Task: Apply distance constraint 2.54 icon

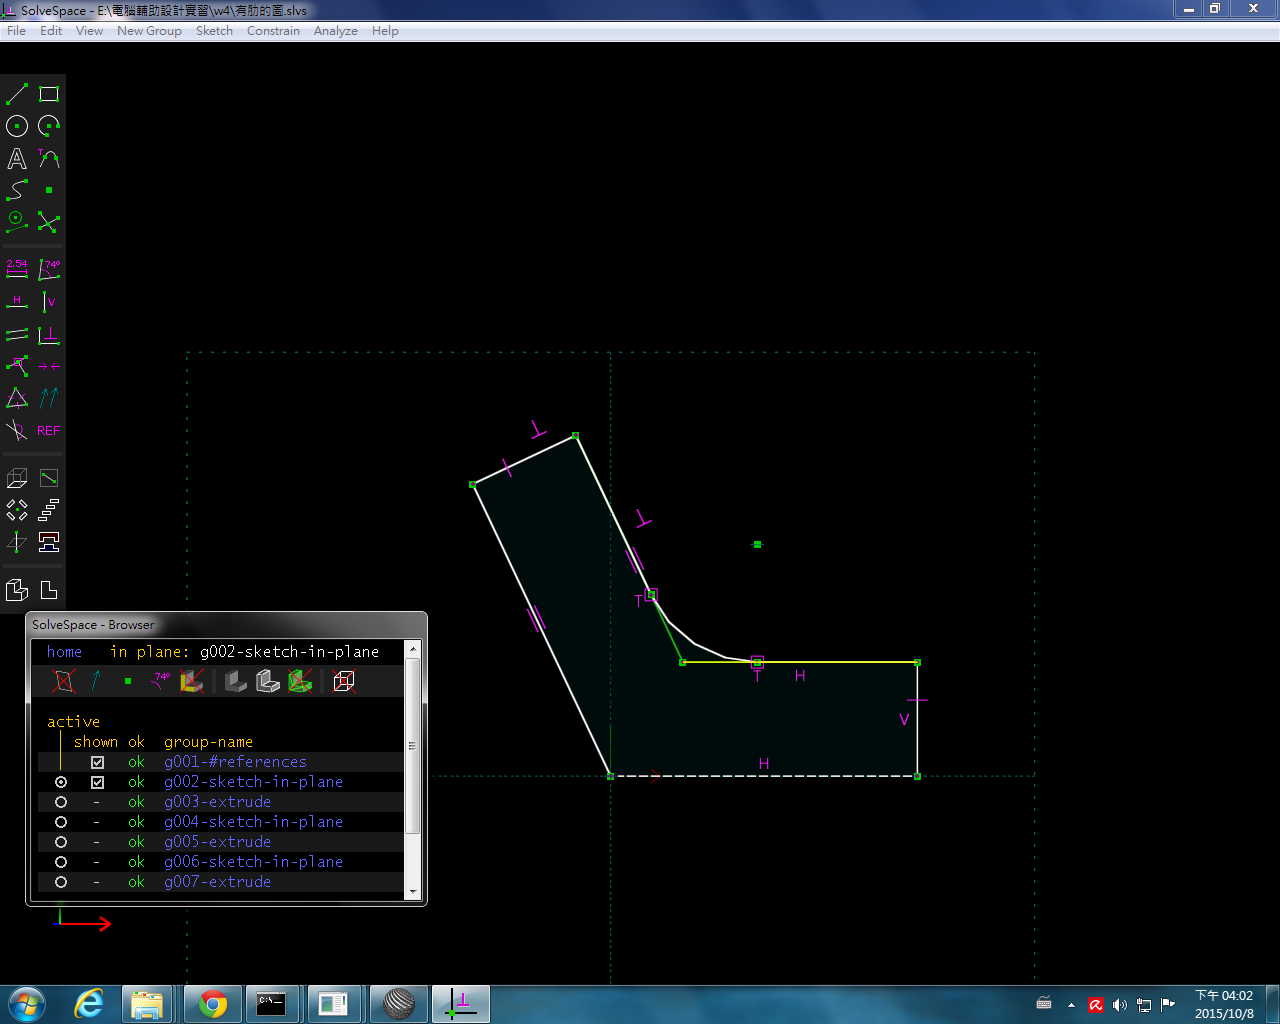Action: click(17, 269)
